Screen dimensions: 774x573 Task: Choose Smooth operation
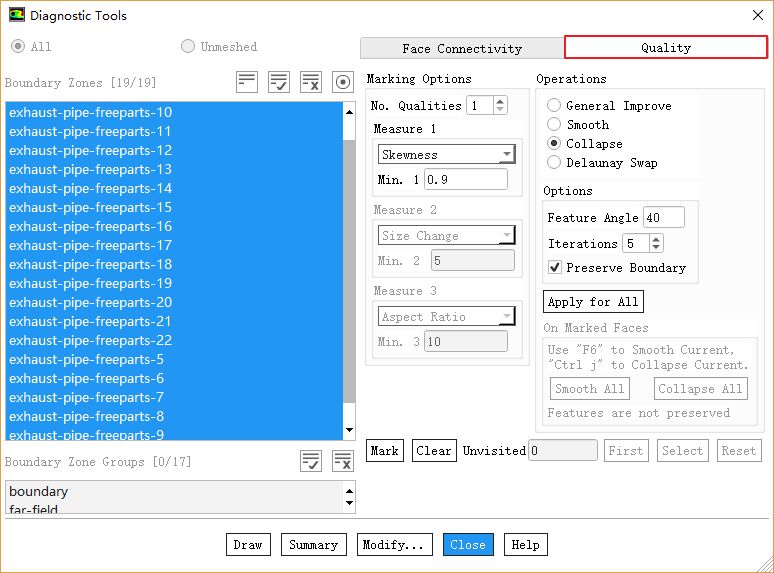[x=554, y=124]
